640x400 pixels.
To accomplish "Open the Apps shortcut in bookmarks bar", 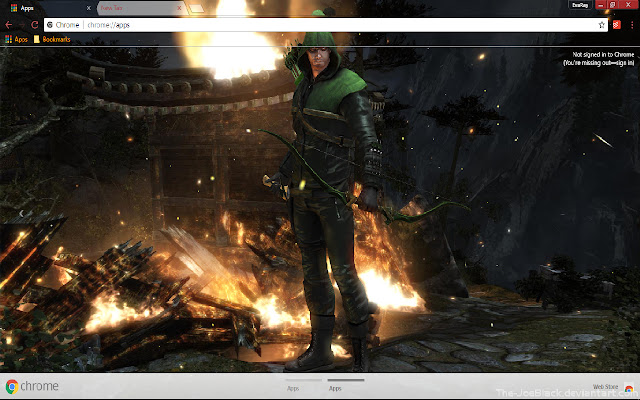I will point(16,39).
